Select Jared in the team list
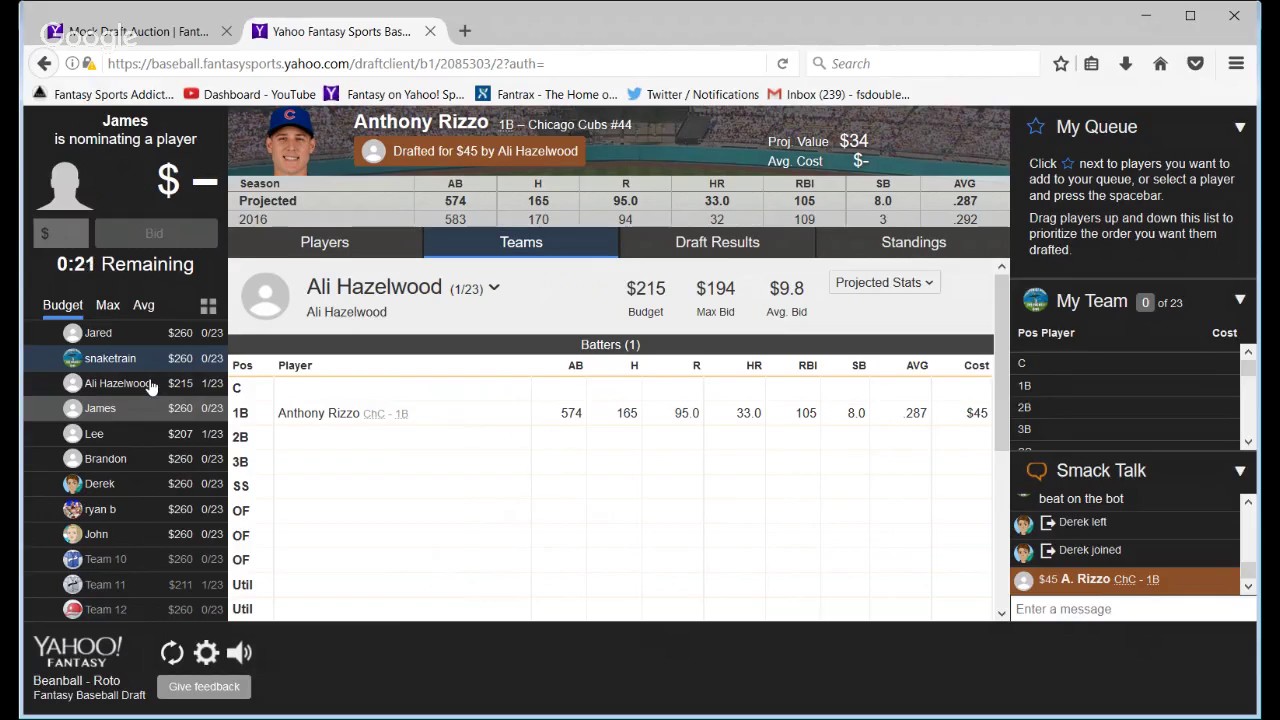Viewport: 1280px width, 720px height. click(127, 333)
